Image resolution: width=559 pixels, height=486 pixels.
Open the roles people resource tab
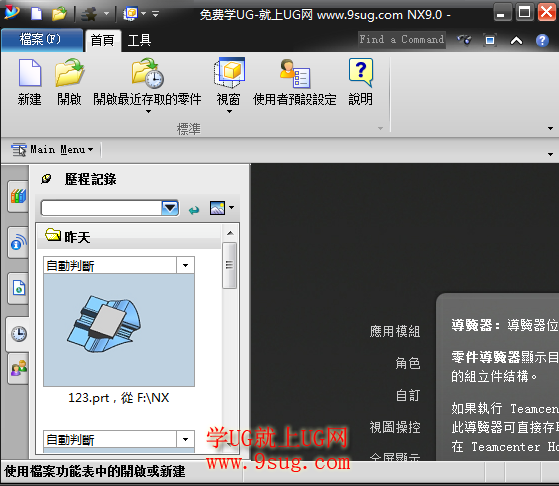coord(18,368)
